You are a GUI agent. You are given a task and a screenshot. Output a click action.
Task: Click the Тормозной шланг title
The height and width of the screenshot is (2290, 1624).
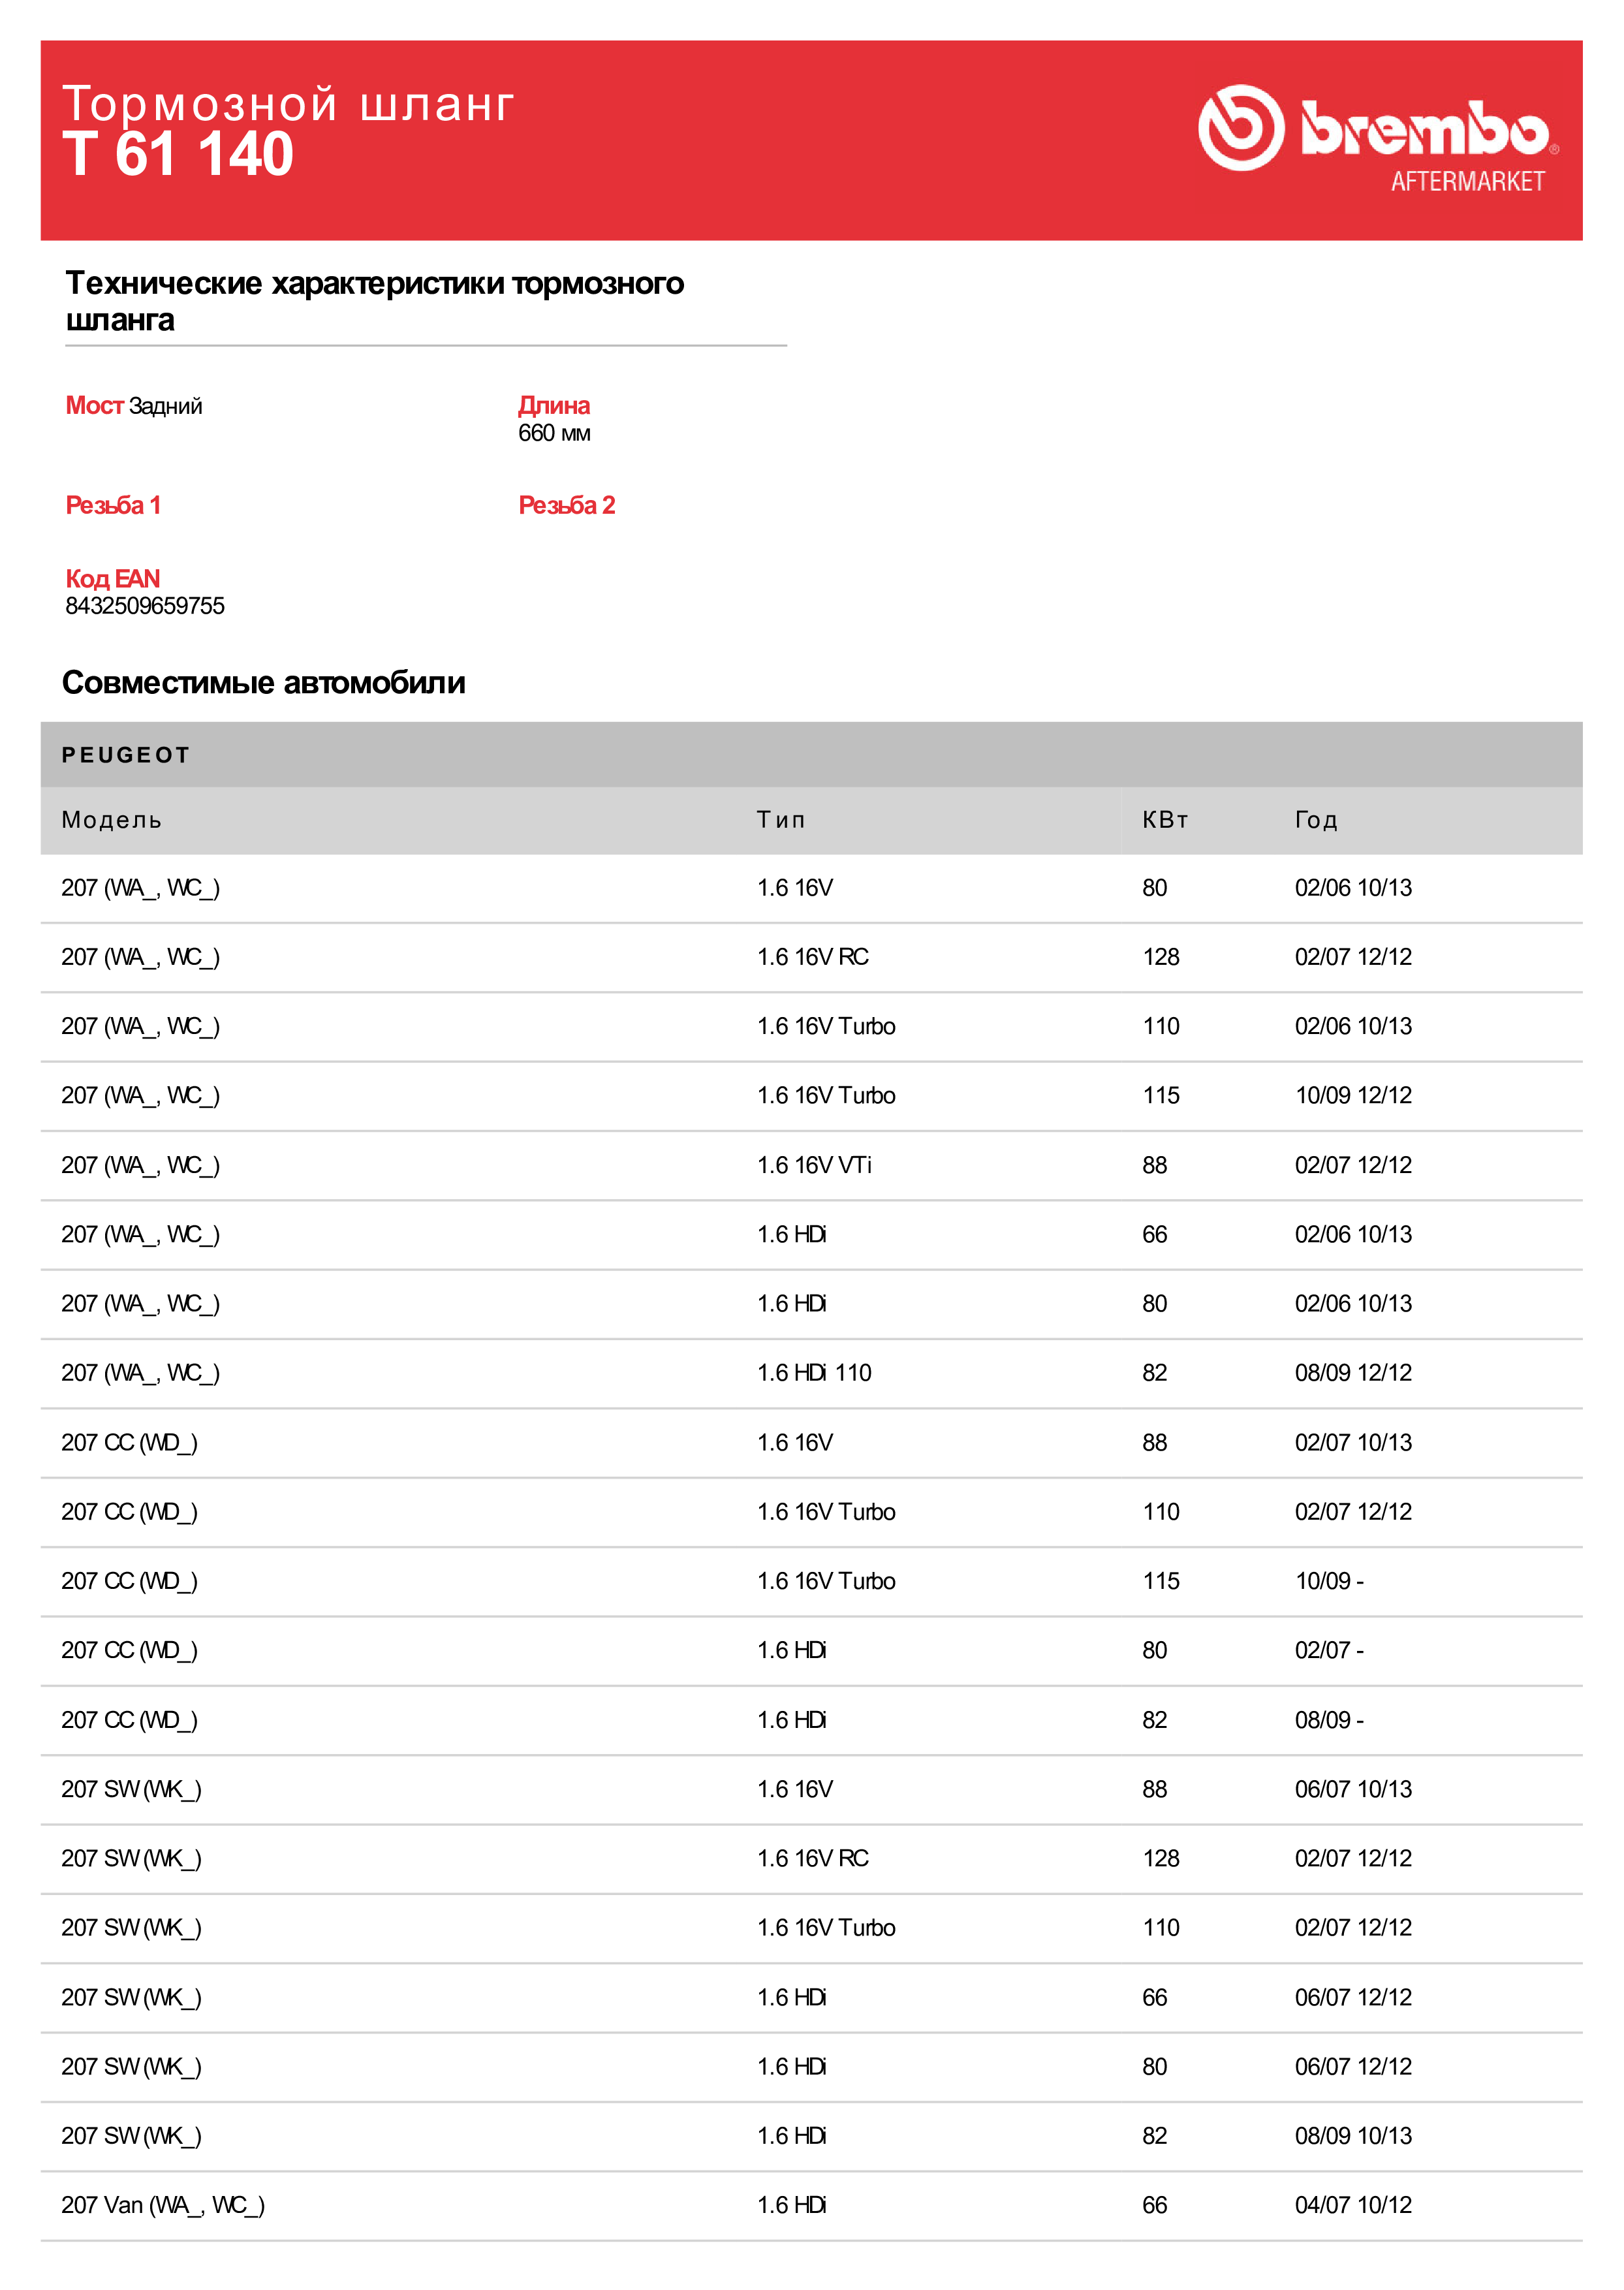coord(288,104)
